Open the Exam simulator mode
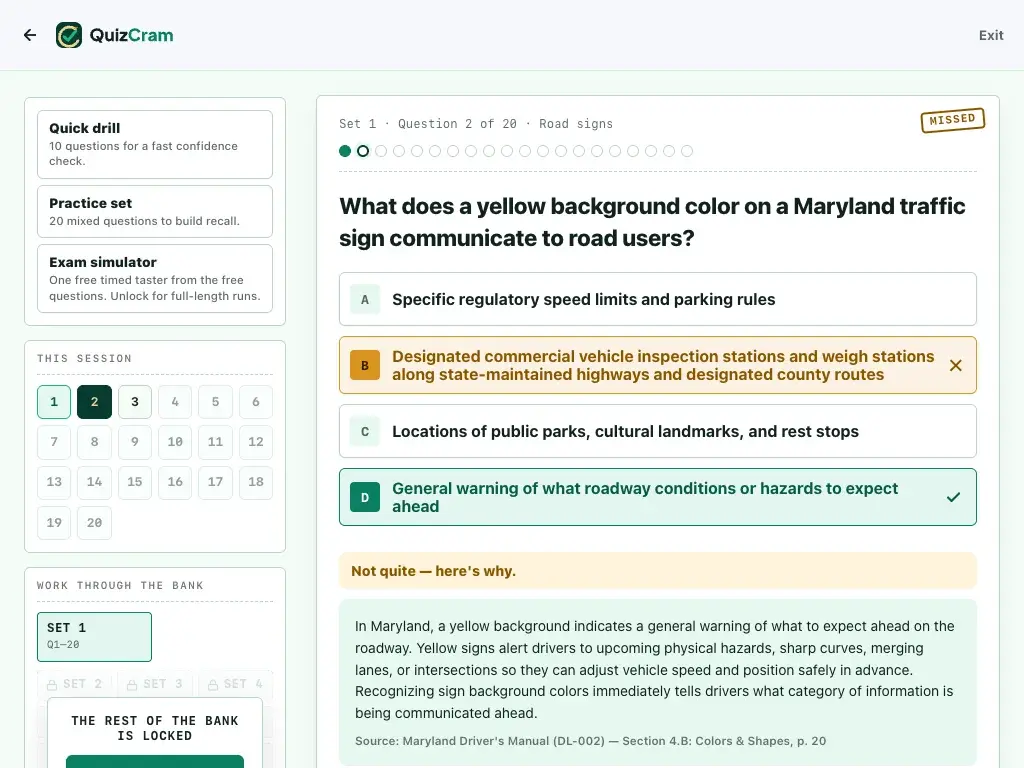This screenshot has height=768, width=1024. click(155, 279)
